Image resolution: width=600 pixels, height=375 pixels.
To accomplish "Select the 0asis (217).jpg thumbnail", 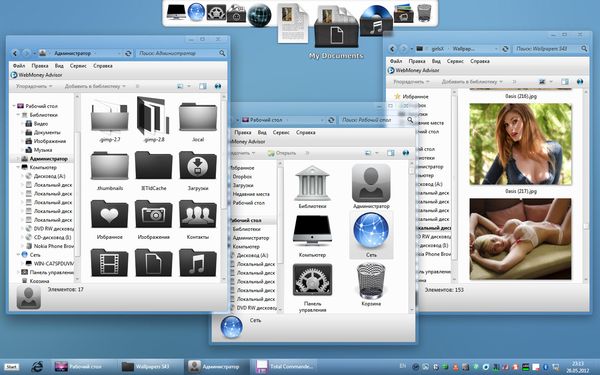I will coord(520,144).
